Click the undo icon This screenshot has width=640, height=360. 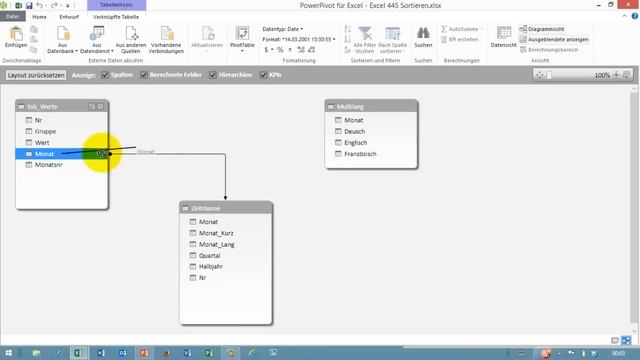(x=39, y=5)
